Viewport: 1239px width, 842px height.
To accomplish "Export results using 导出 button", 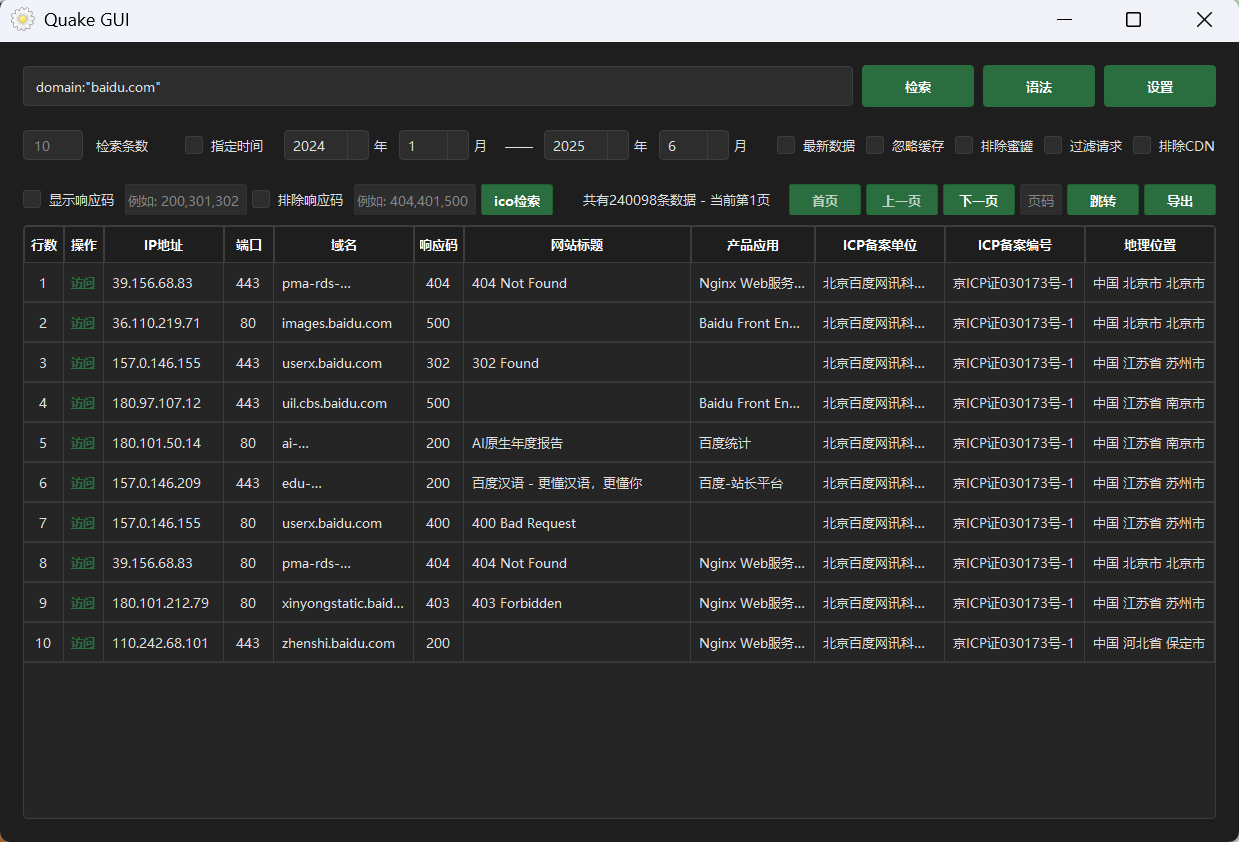I will tap(1179, 200).
